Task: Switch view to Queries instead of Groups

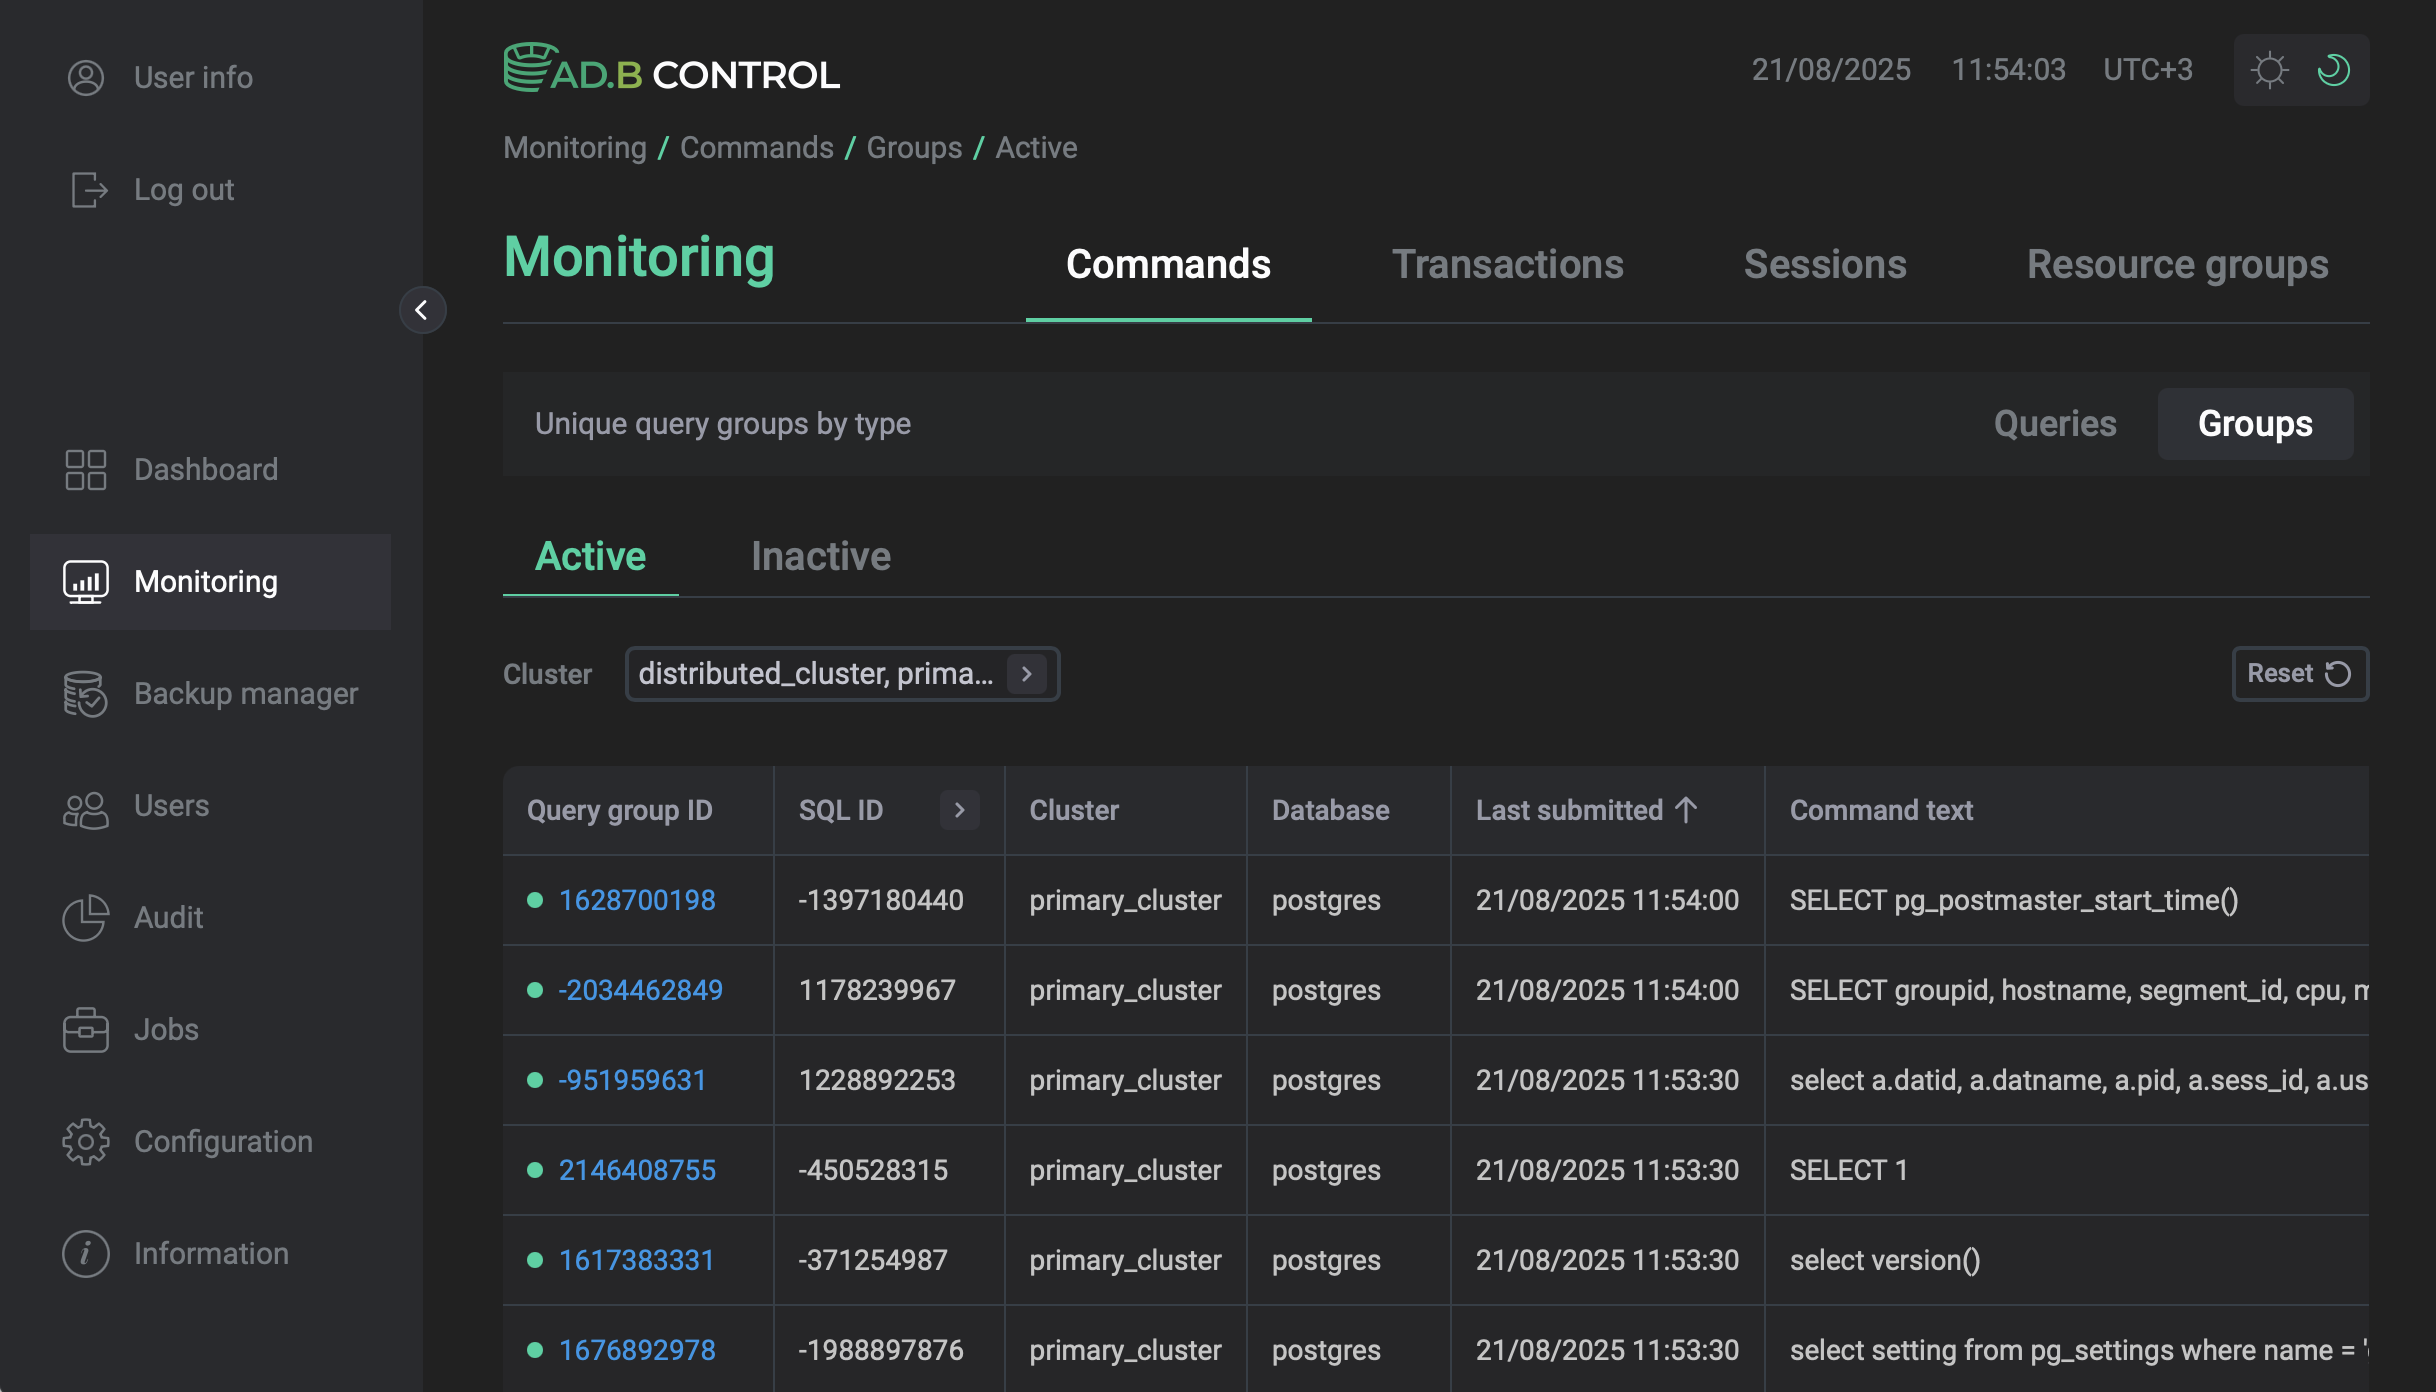Action: 2055,424
